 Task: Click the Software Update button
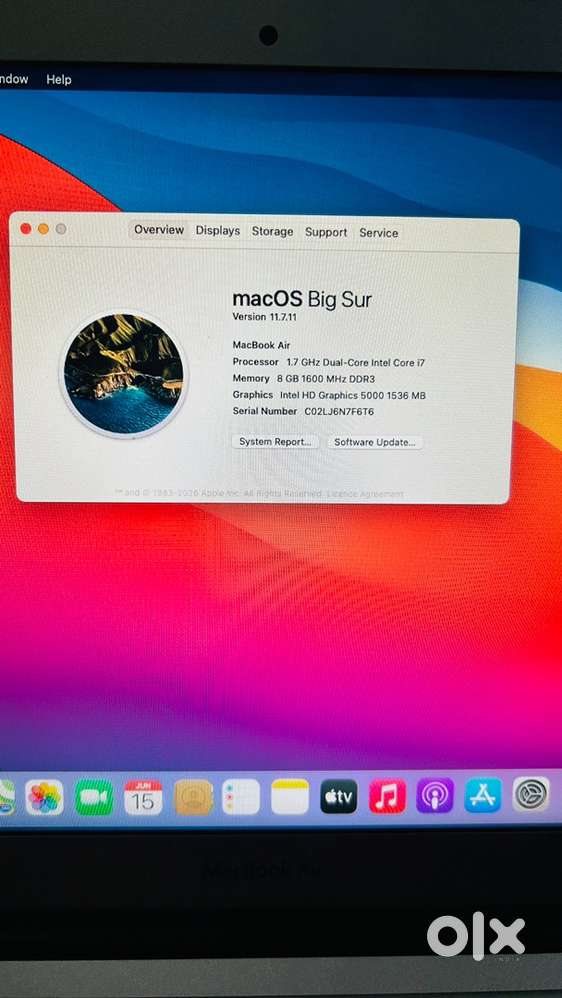tap(375, 442)
